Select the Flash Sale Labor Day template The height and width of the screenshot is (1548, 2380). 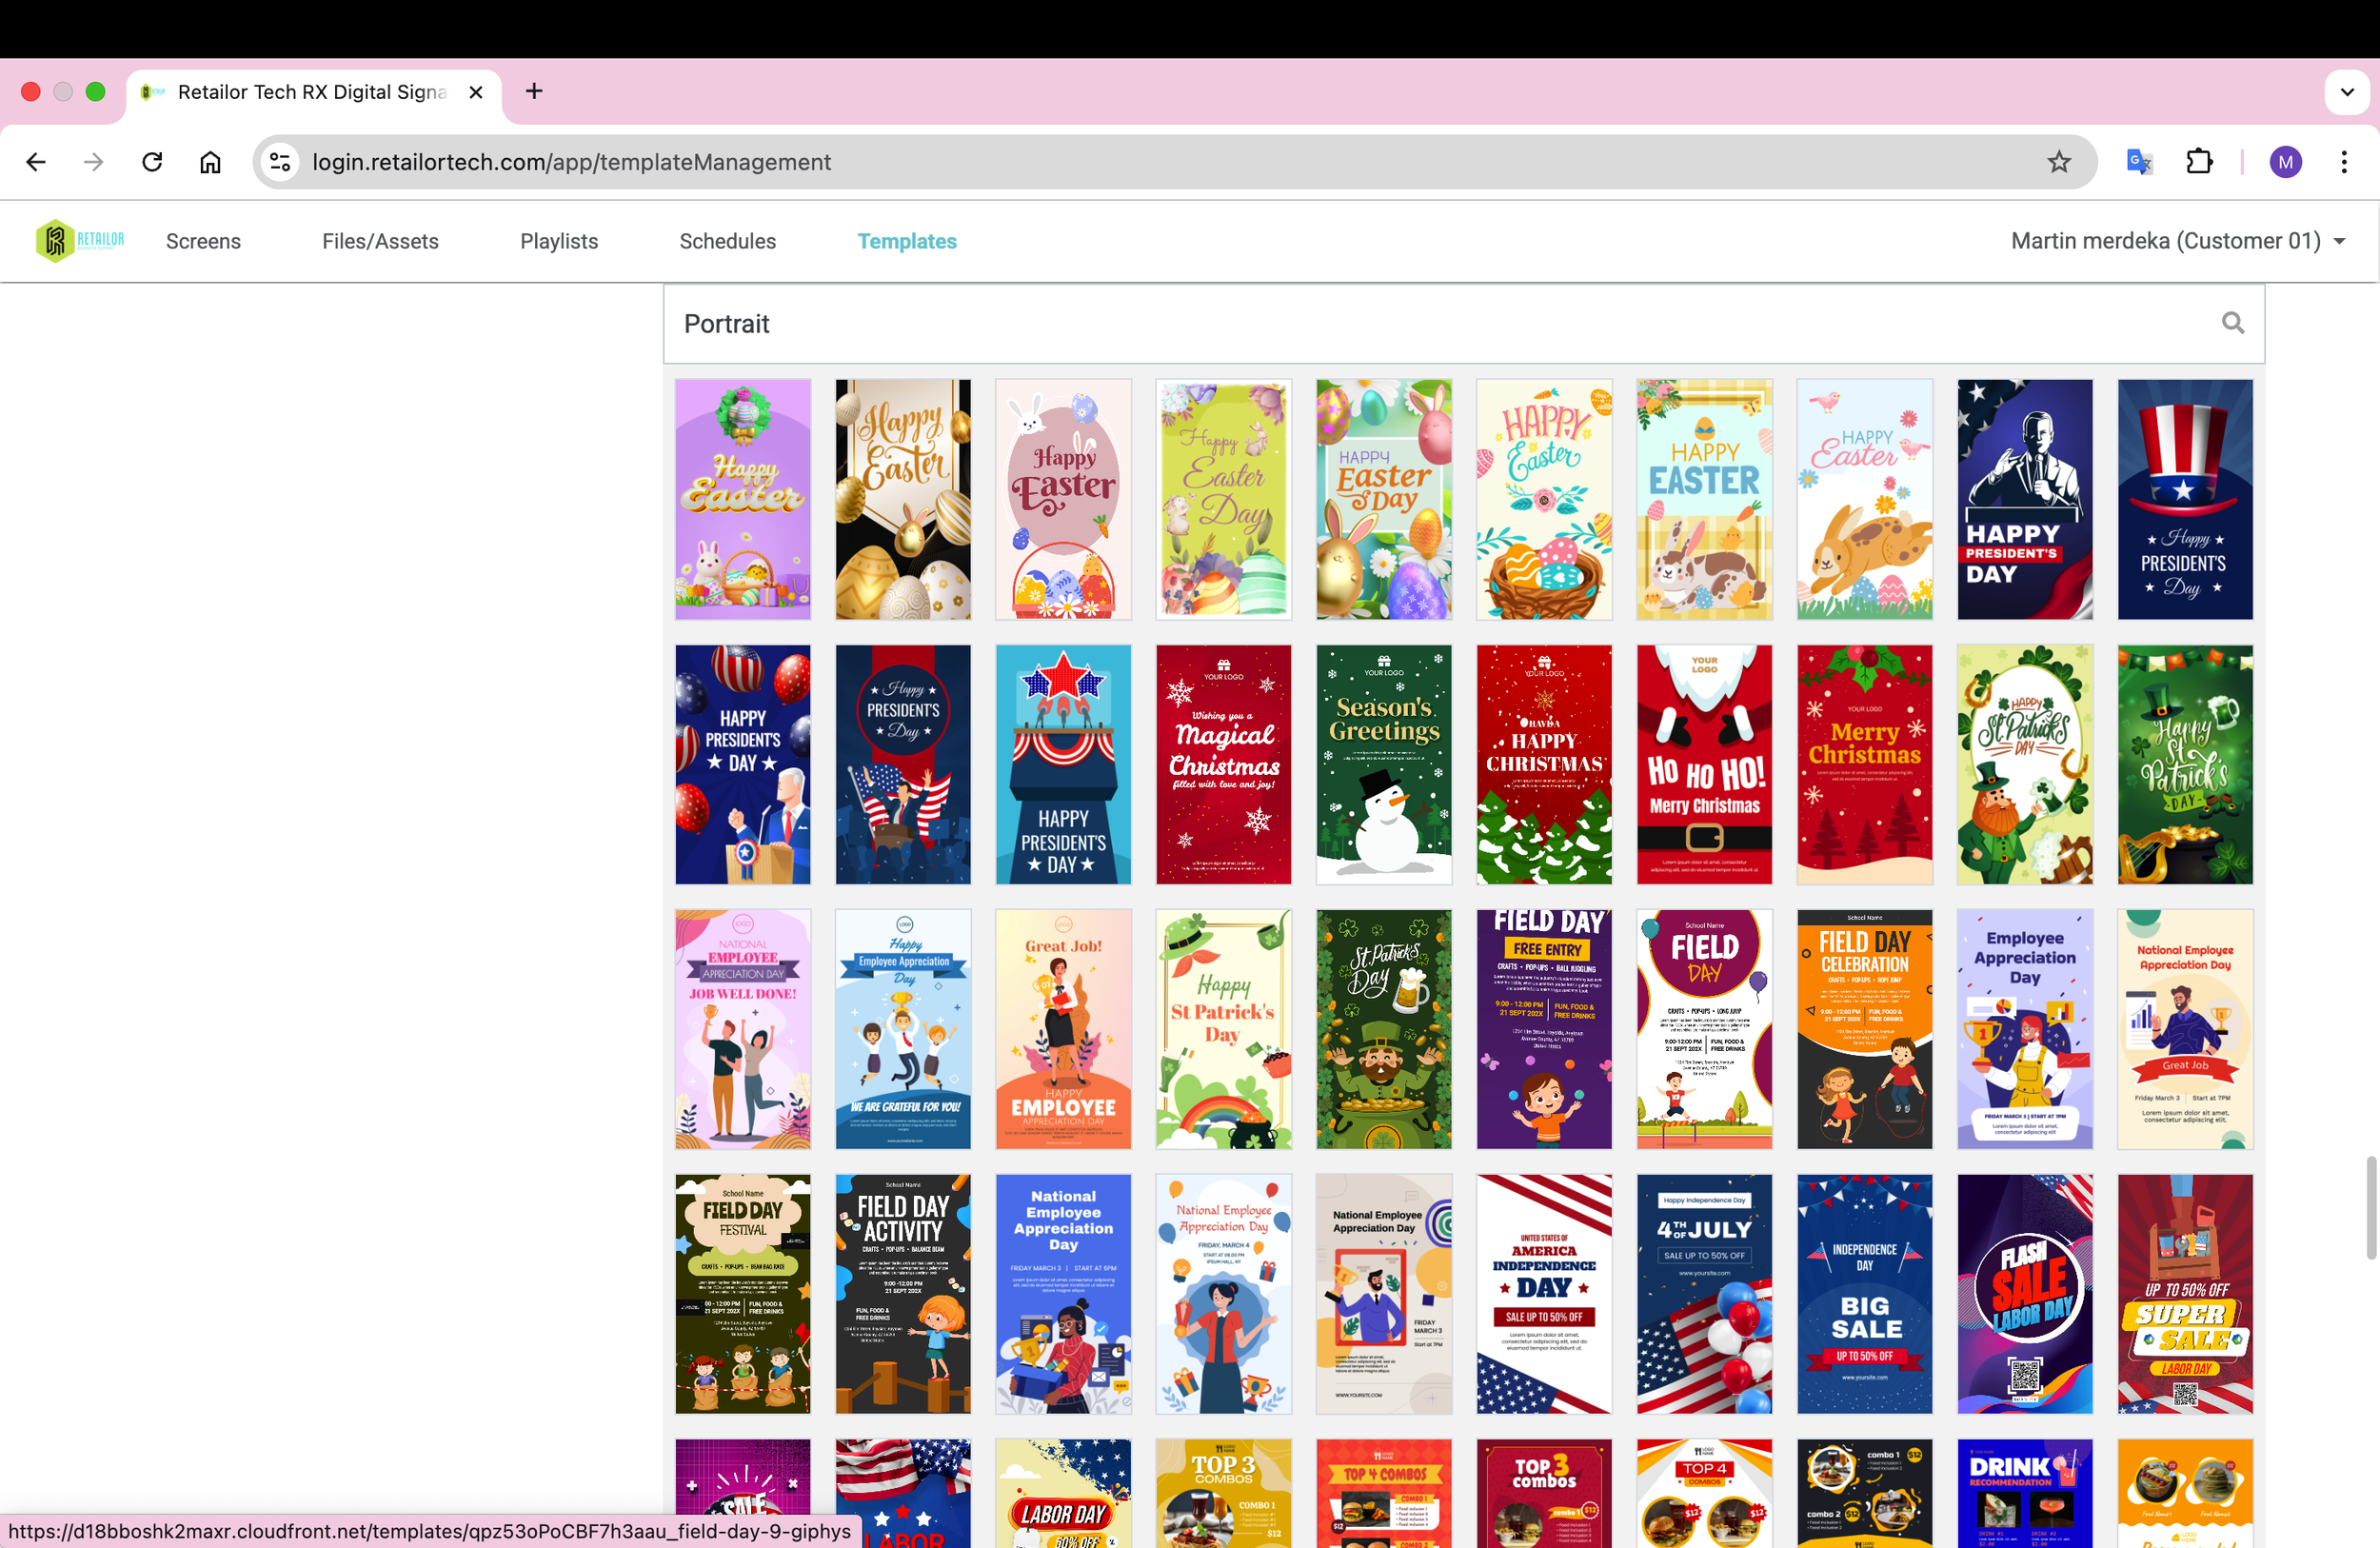coord(2024,1294)
